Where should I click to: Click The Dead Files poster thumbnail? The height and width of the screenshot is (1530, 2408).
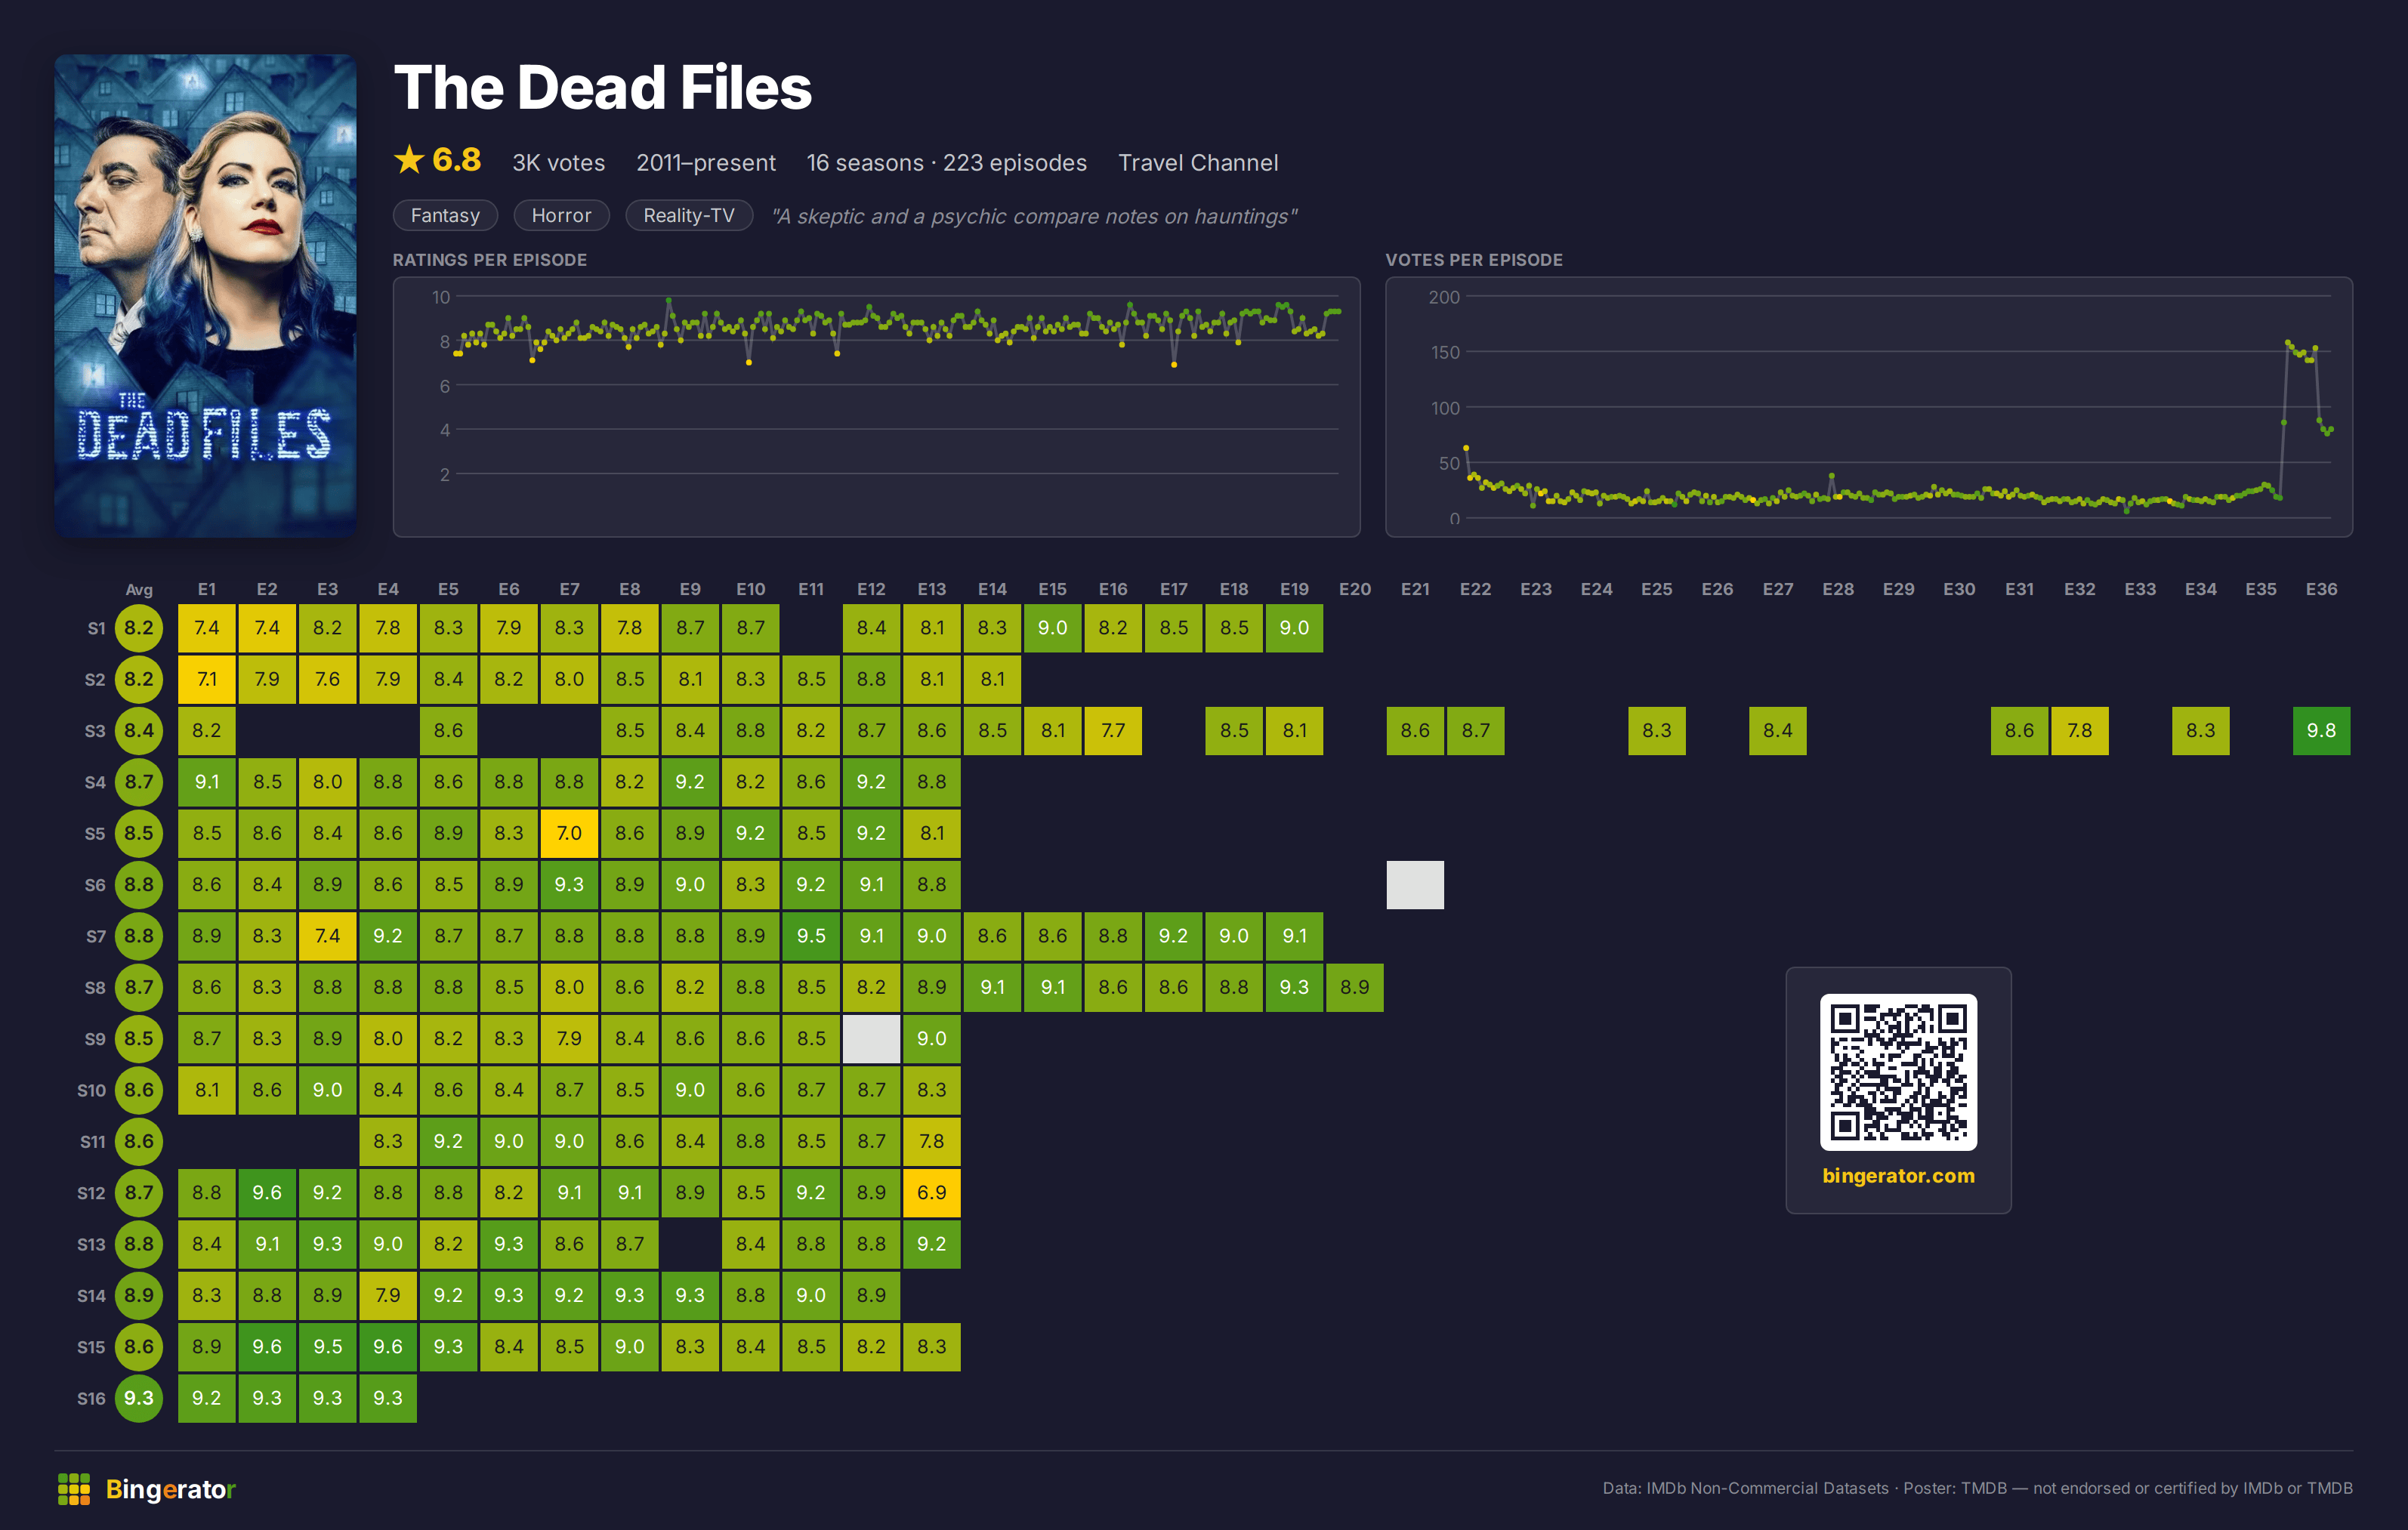pyautogui.click(x=205, y=295)
